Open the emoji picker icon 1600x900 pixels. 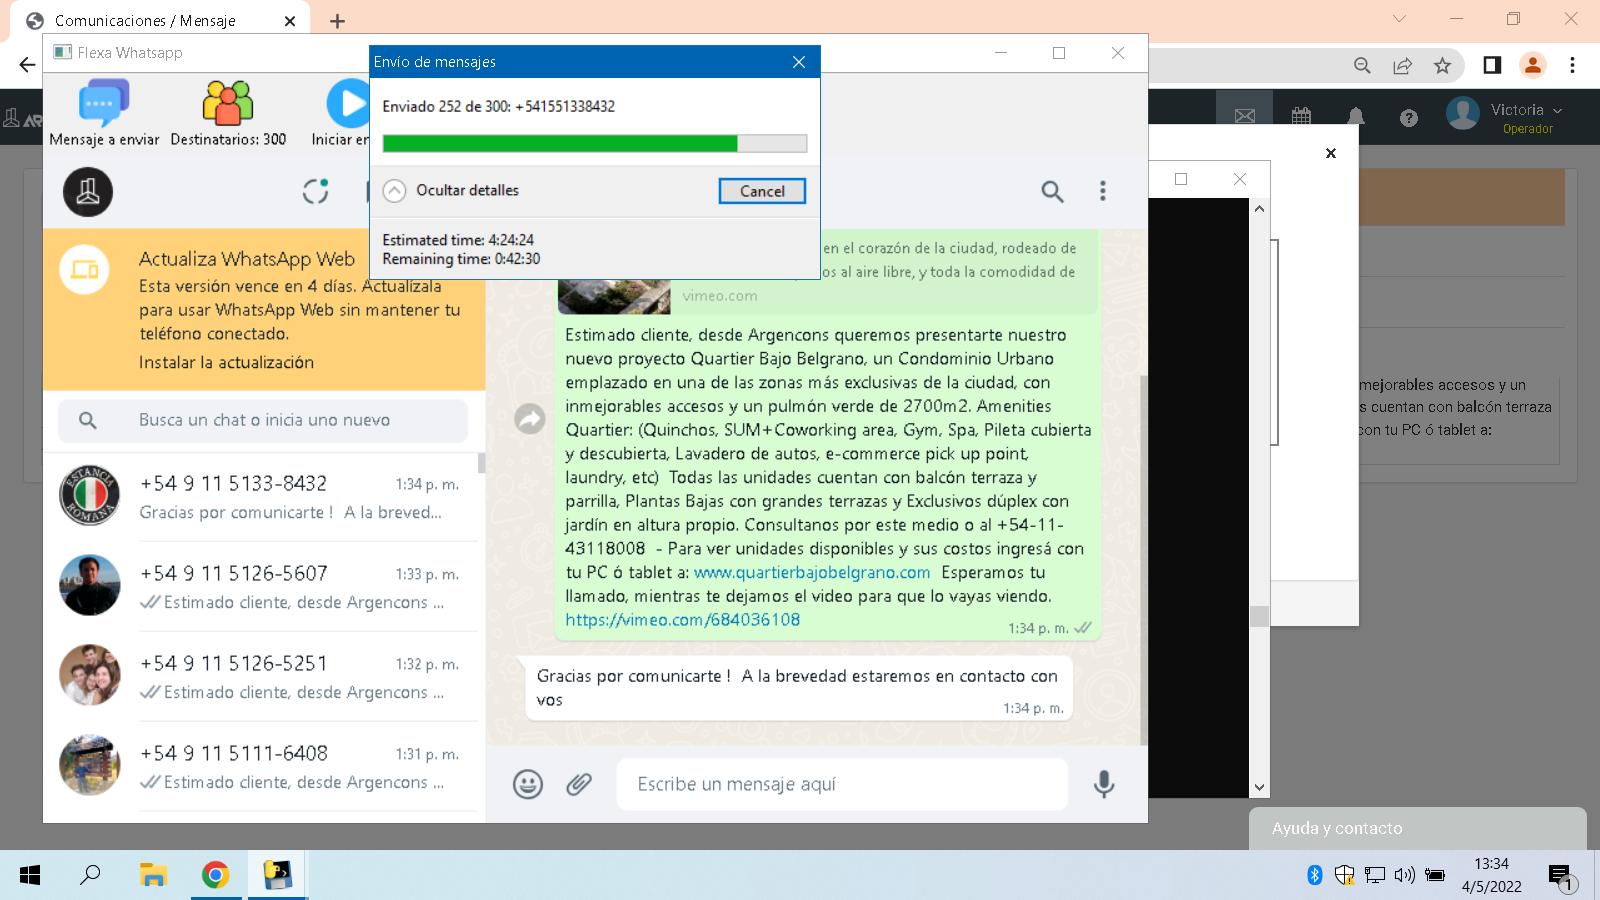tap(528, 784)
